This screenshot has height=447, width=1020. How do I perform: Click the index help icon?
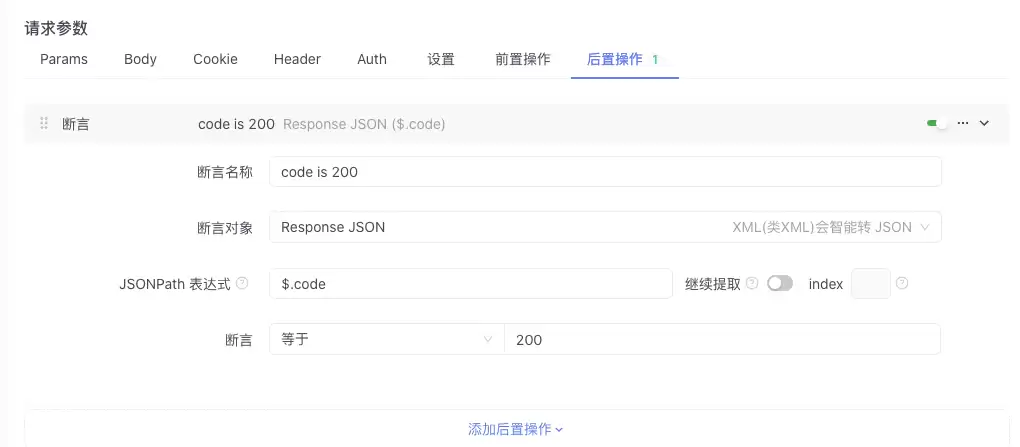(x=902, y=283)
